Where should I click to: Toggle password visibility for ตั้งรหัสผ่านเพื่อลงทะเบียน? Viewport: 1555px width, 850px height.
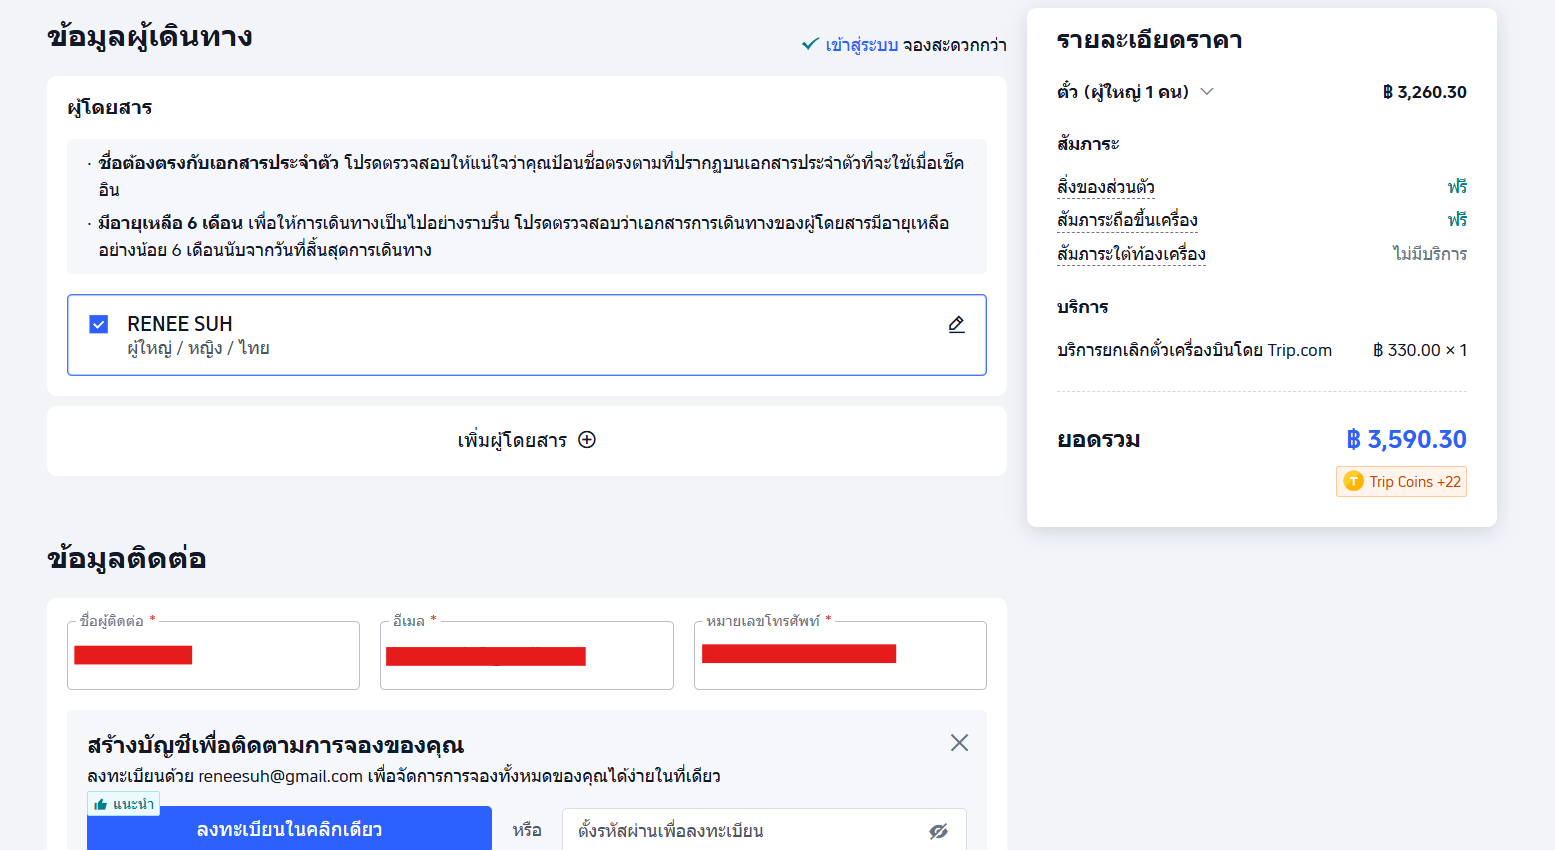point(937,829)
